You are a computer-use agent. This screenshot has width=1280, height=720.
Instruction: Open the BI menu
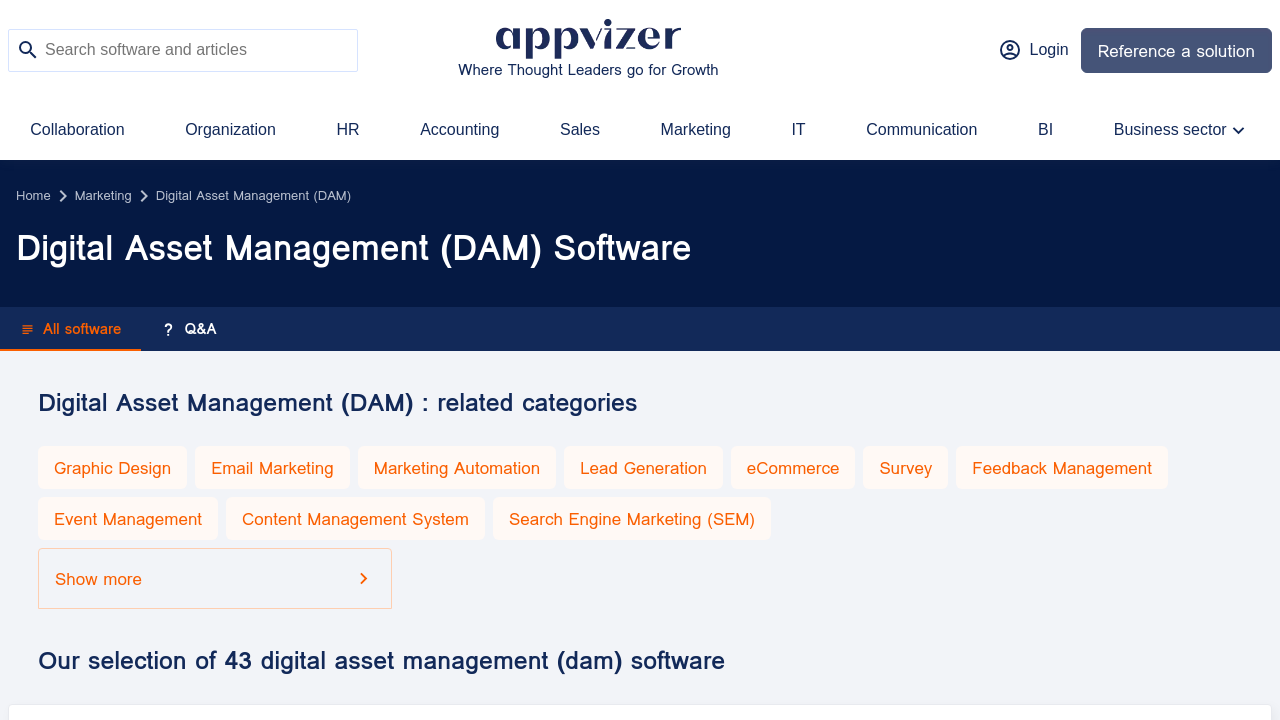[x=1045, y=130]
